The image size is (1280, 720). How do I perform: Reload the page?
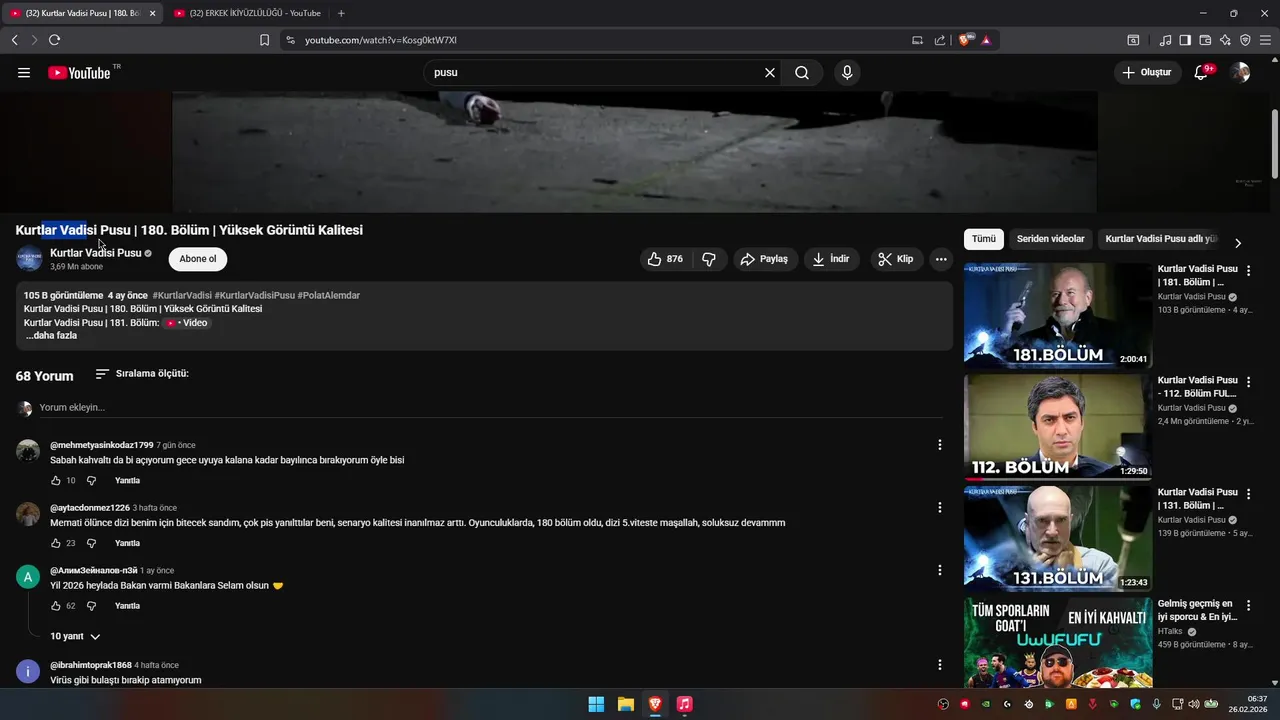point(54,40)
